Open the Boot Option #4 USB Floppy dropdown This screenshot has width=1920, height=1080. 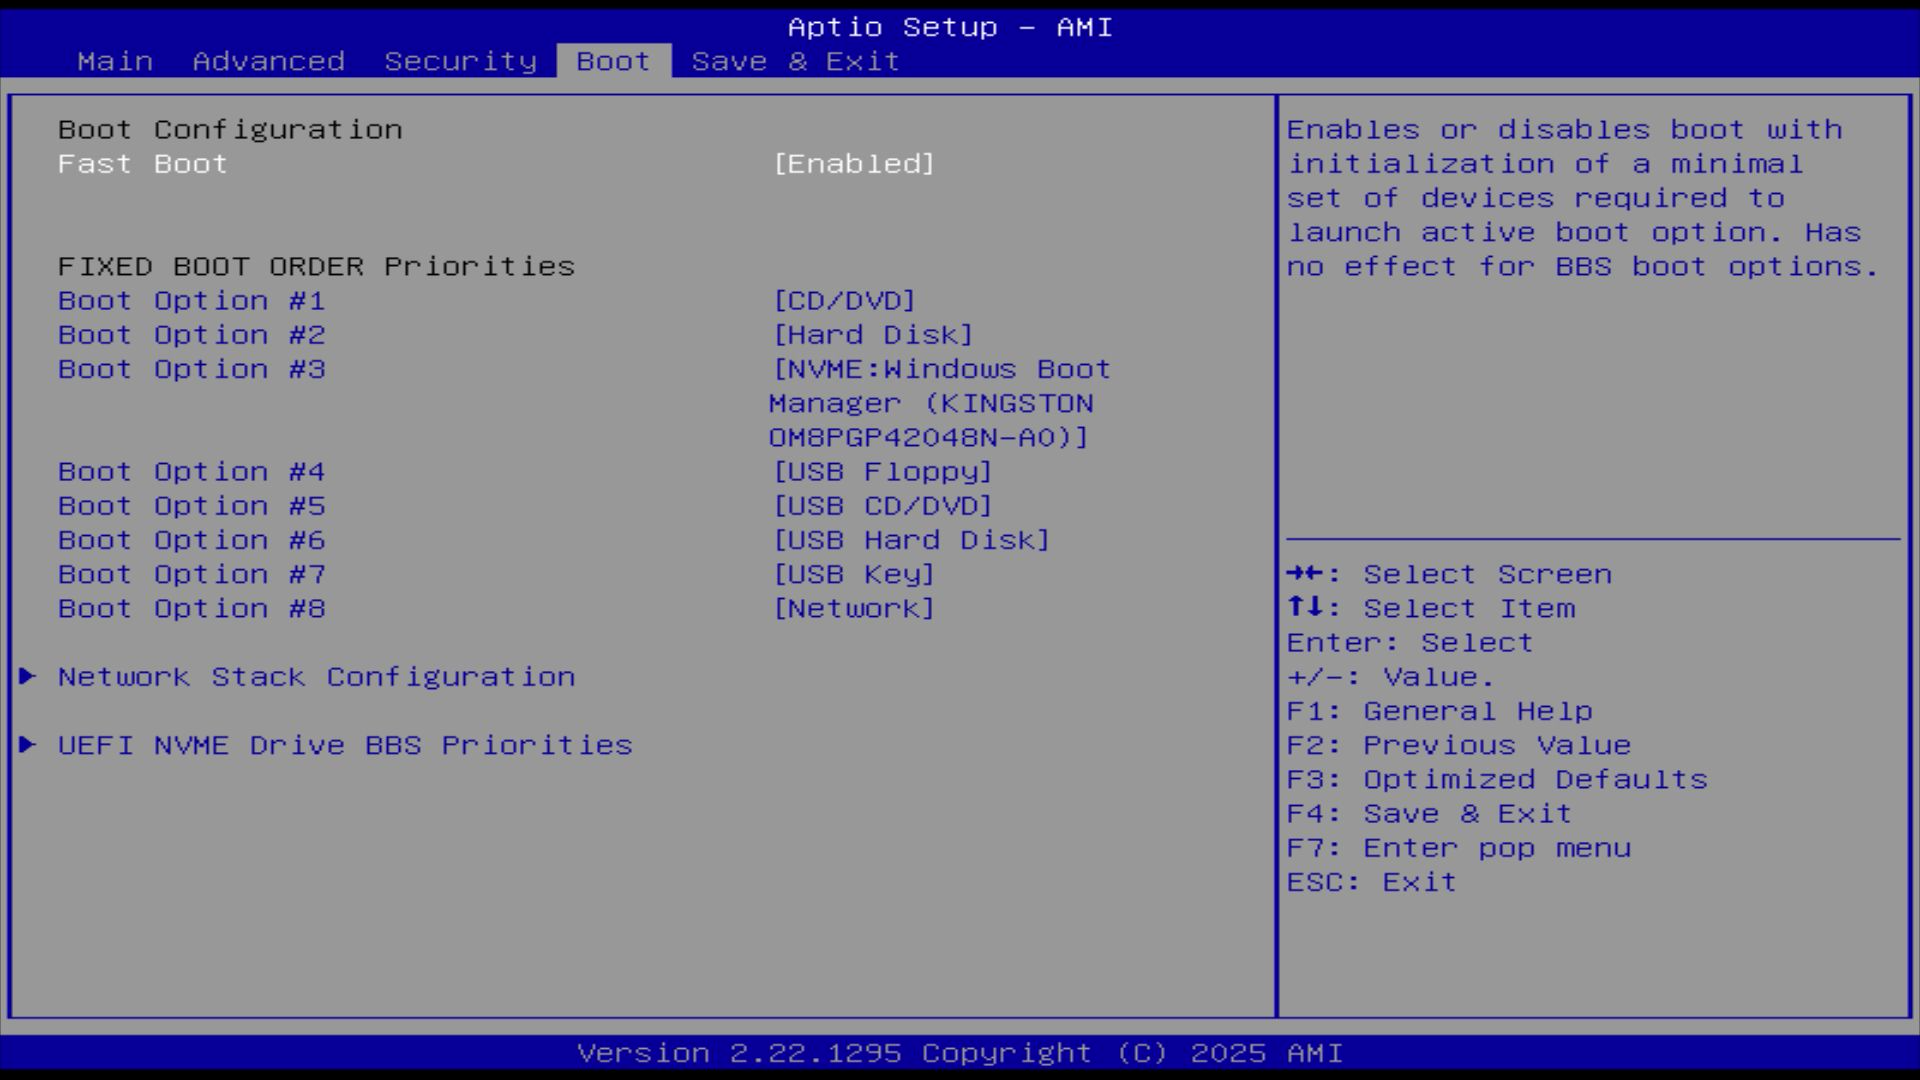pyautogui.click(x=882, y=472)
